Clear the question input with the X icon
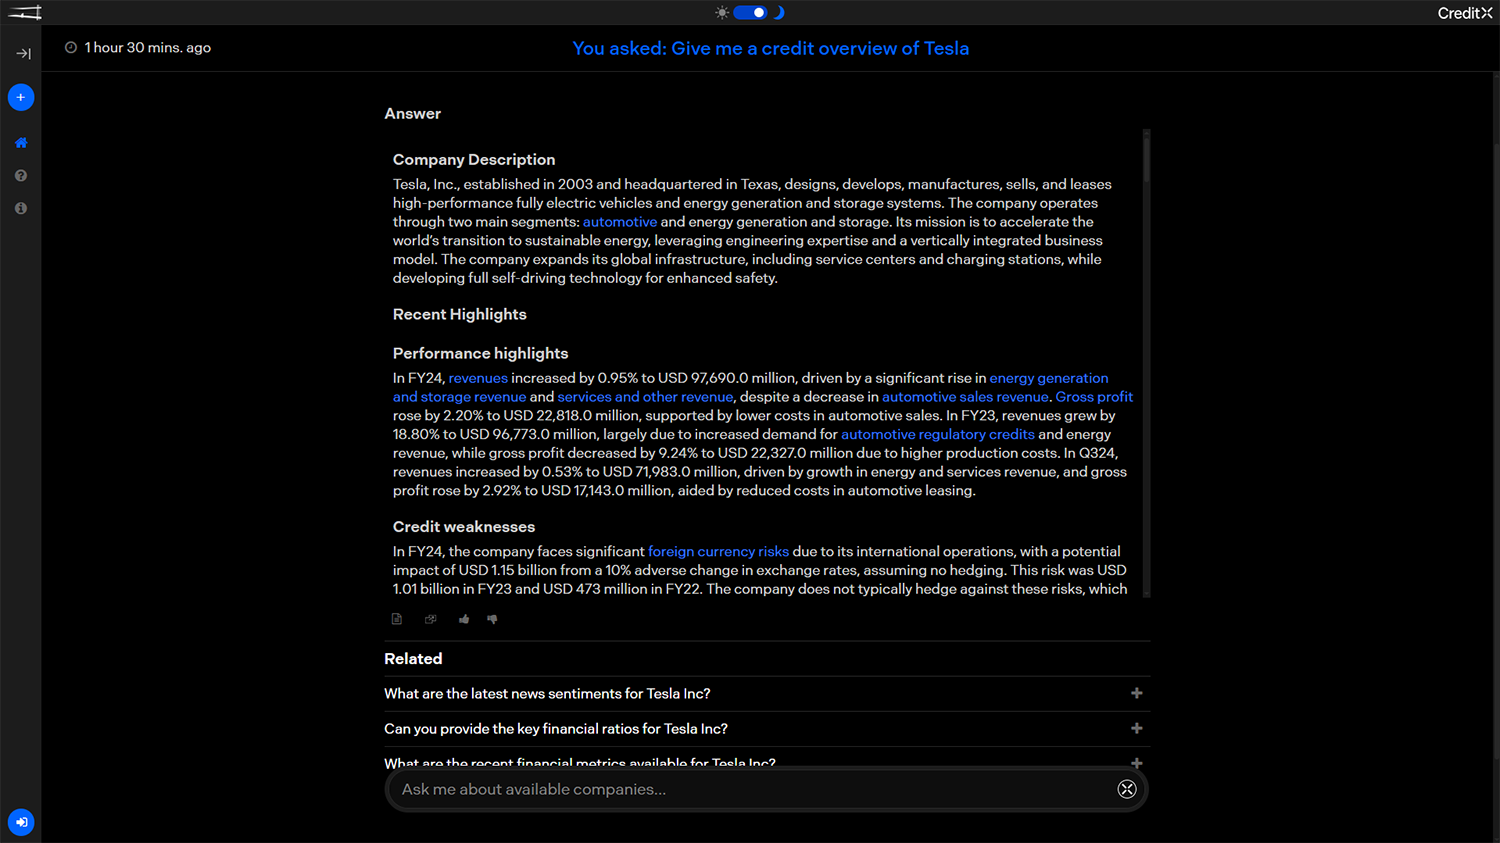 [x=1127, y=789]
